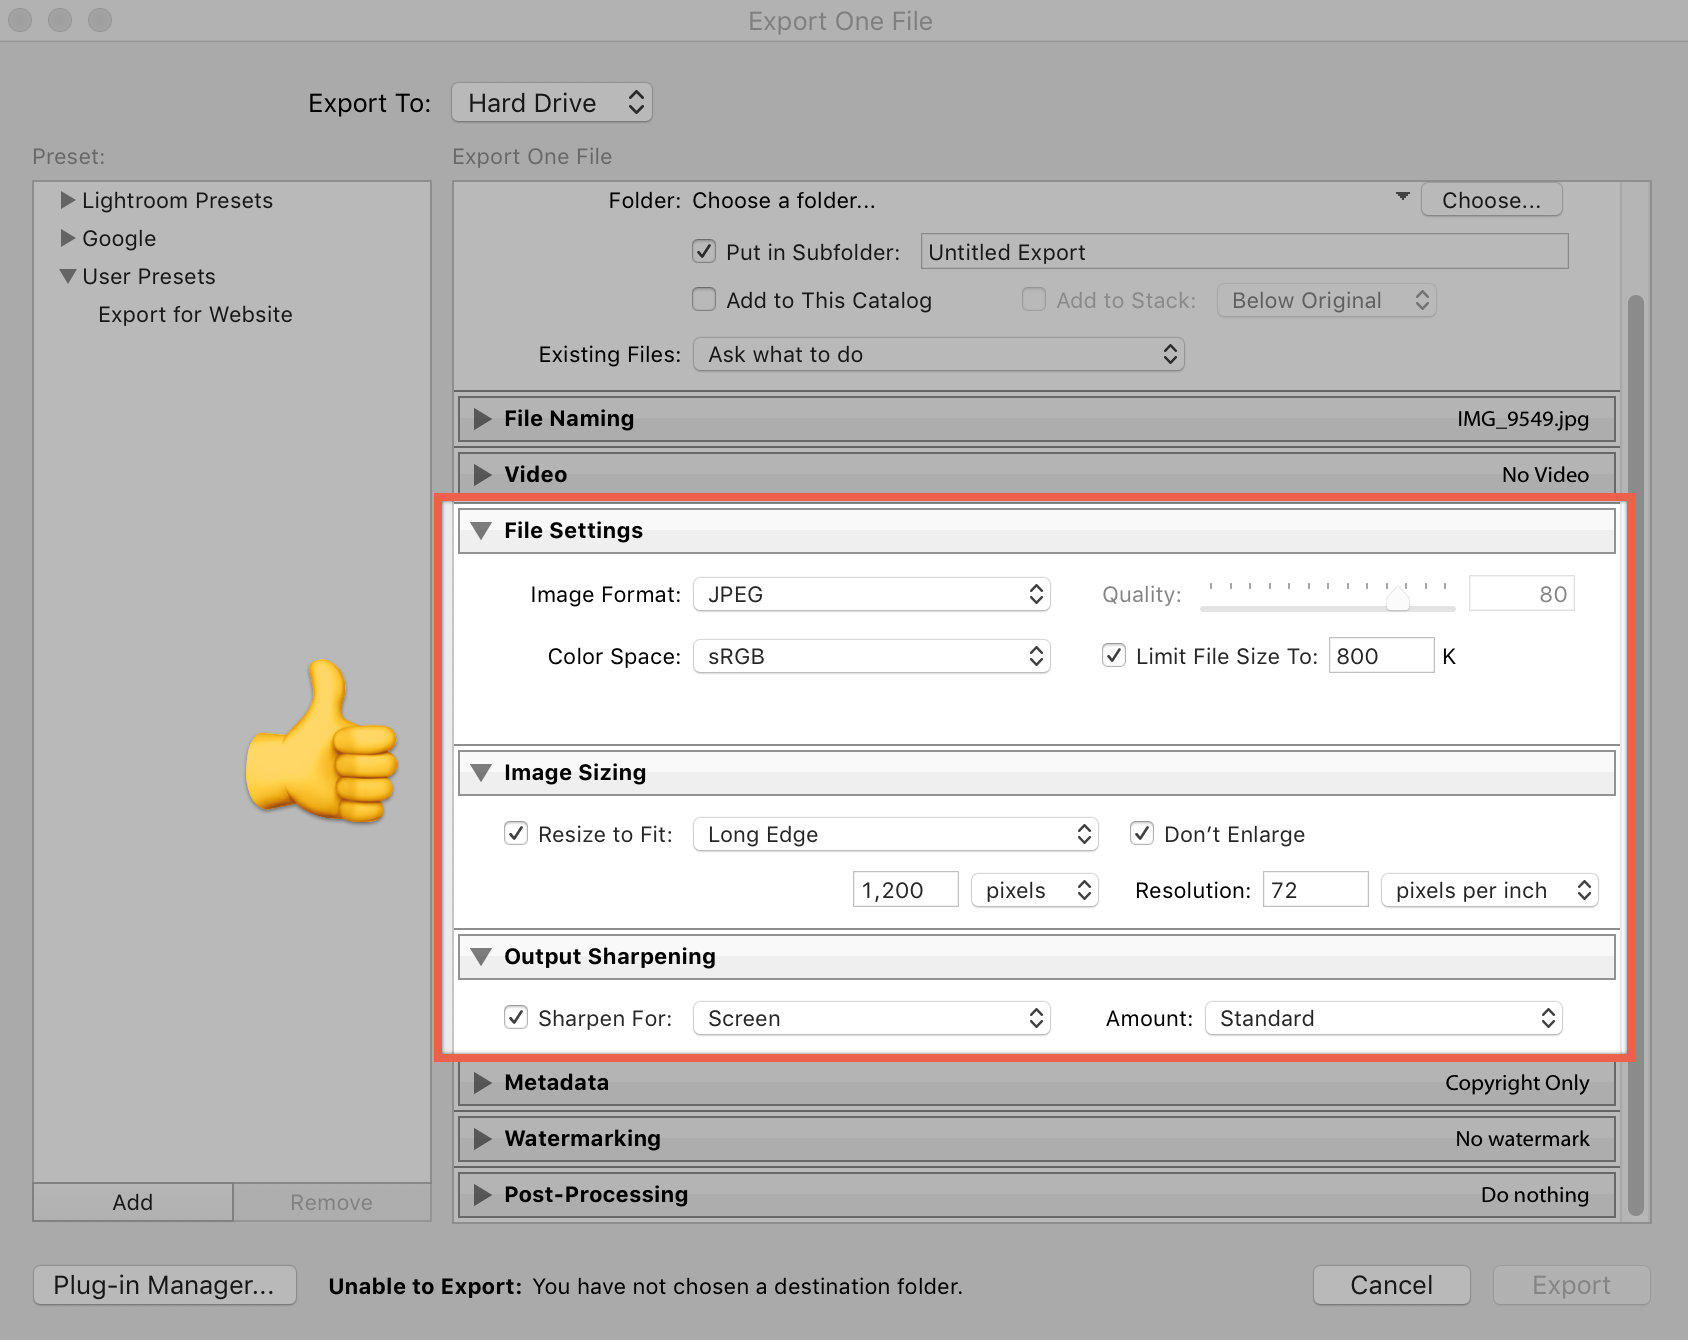The height and width of the screenshot is (1340, 1688).
Task: Expand the Google presets group
Action: (x=68, y=238)
